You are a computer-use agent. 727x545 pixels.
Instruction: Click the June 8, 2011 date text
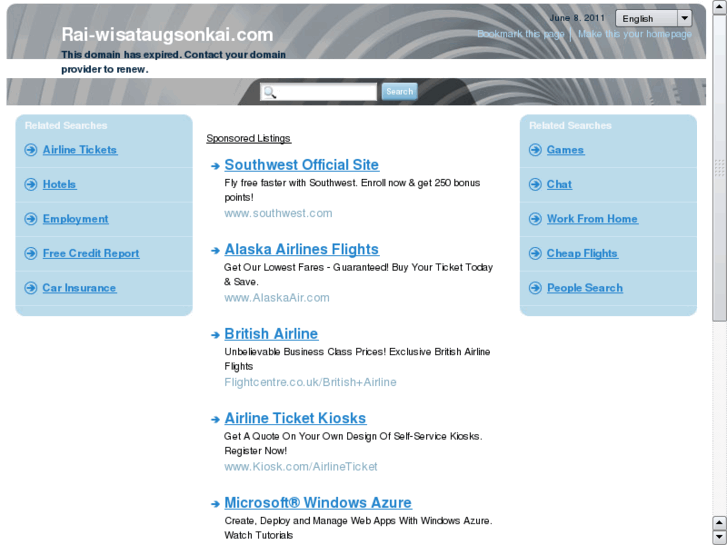tap(577, 18)
